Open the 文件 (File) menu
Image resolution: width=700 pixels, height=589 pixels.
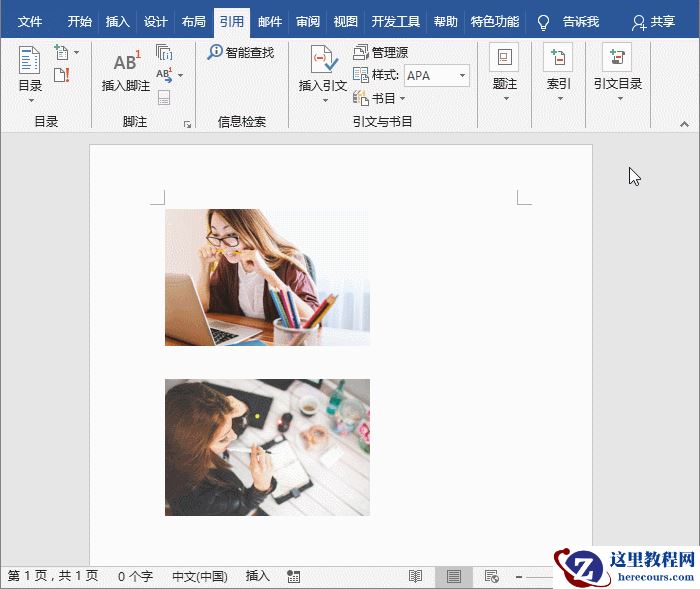point(30,21)
